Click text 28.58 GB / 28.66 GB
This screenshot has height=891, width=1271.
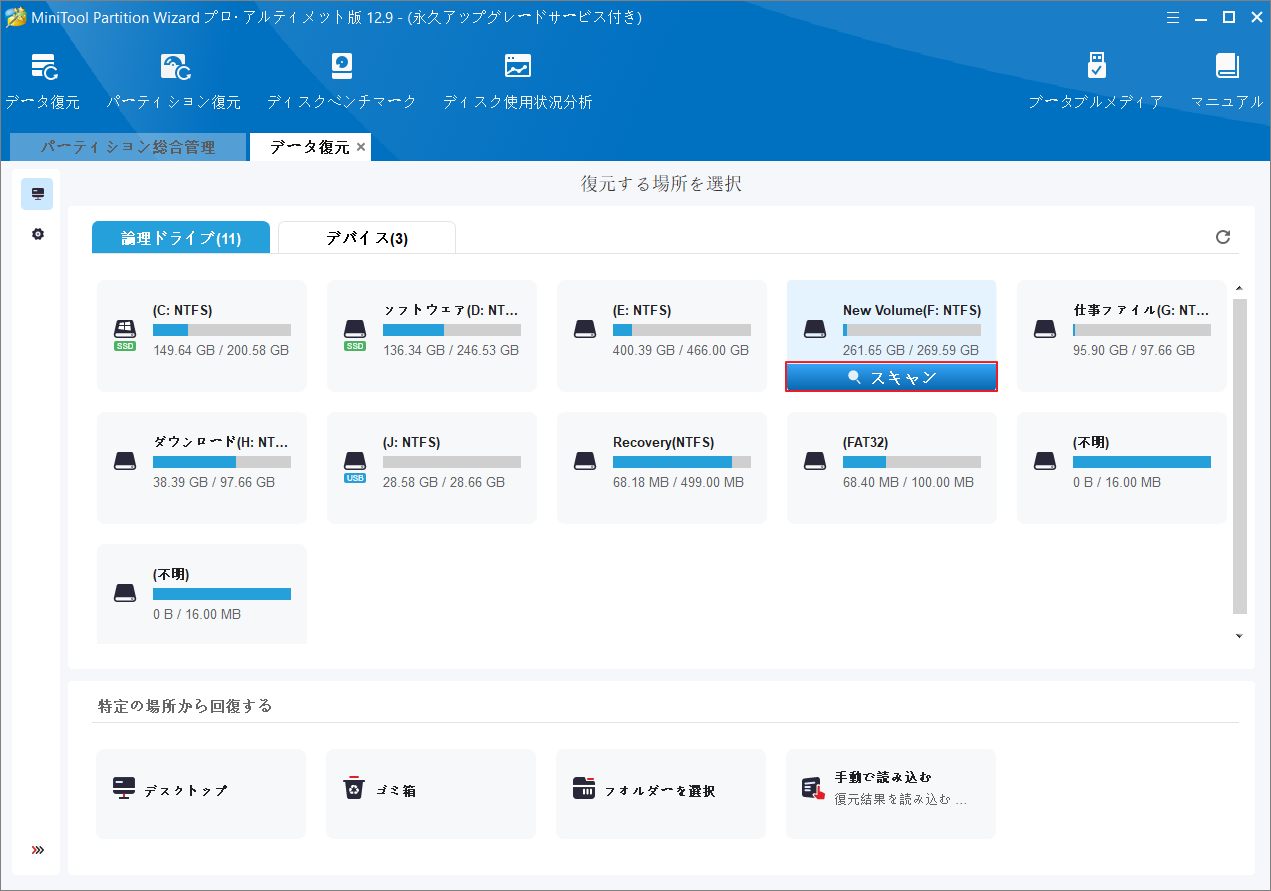click(444, 482)
